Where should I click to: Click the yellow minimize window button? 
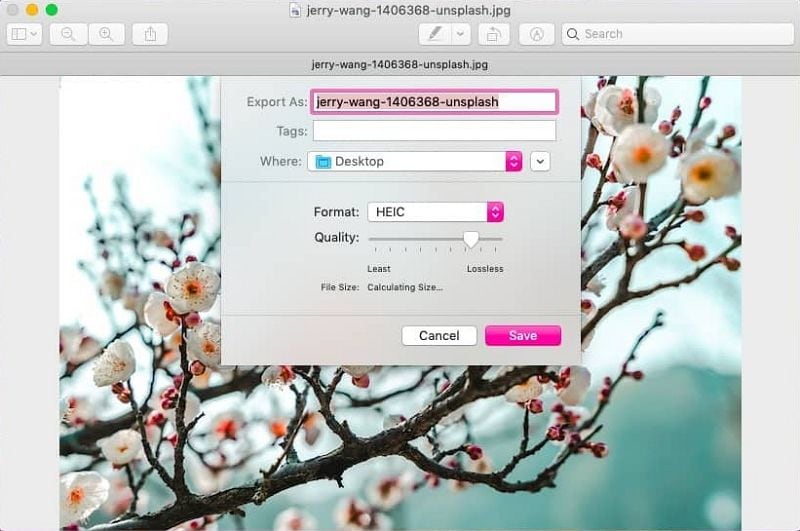point(32,10)
